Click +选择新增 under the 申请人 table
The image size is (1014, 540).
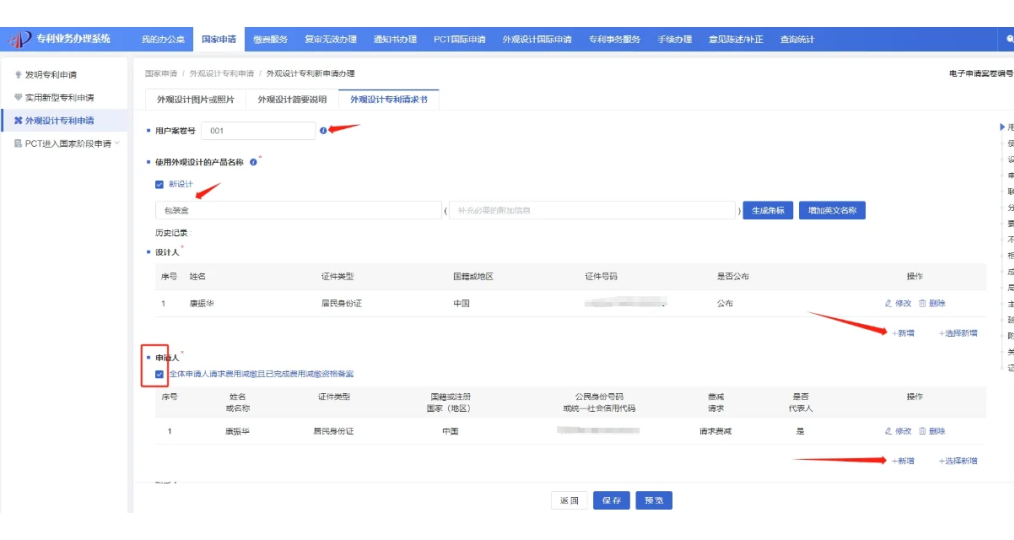point(958,461)
